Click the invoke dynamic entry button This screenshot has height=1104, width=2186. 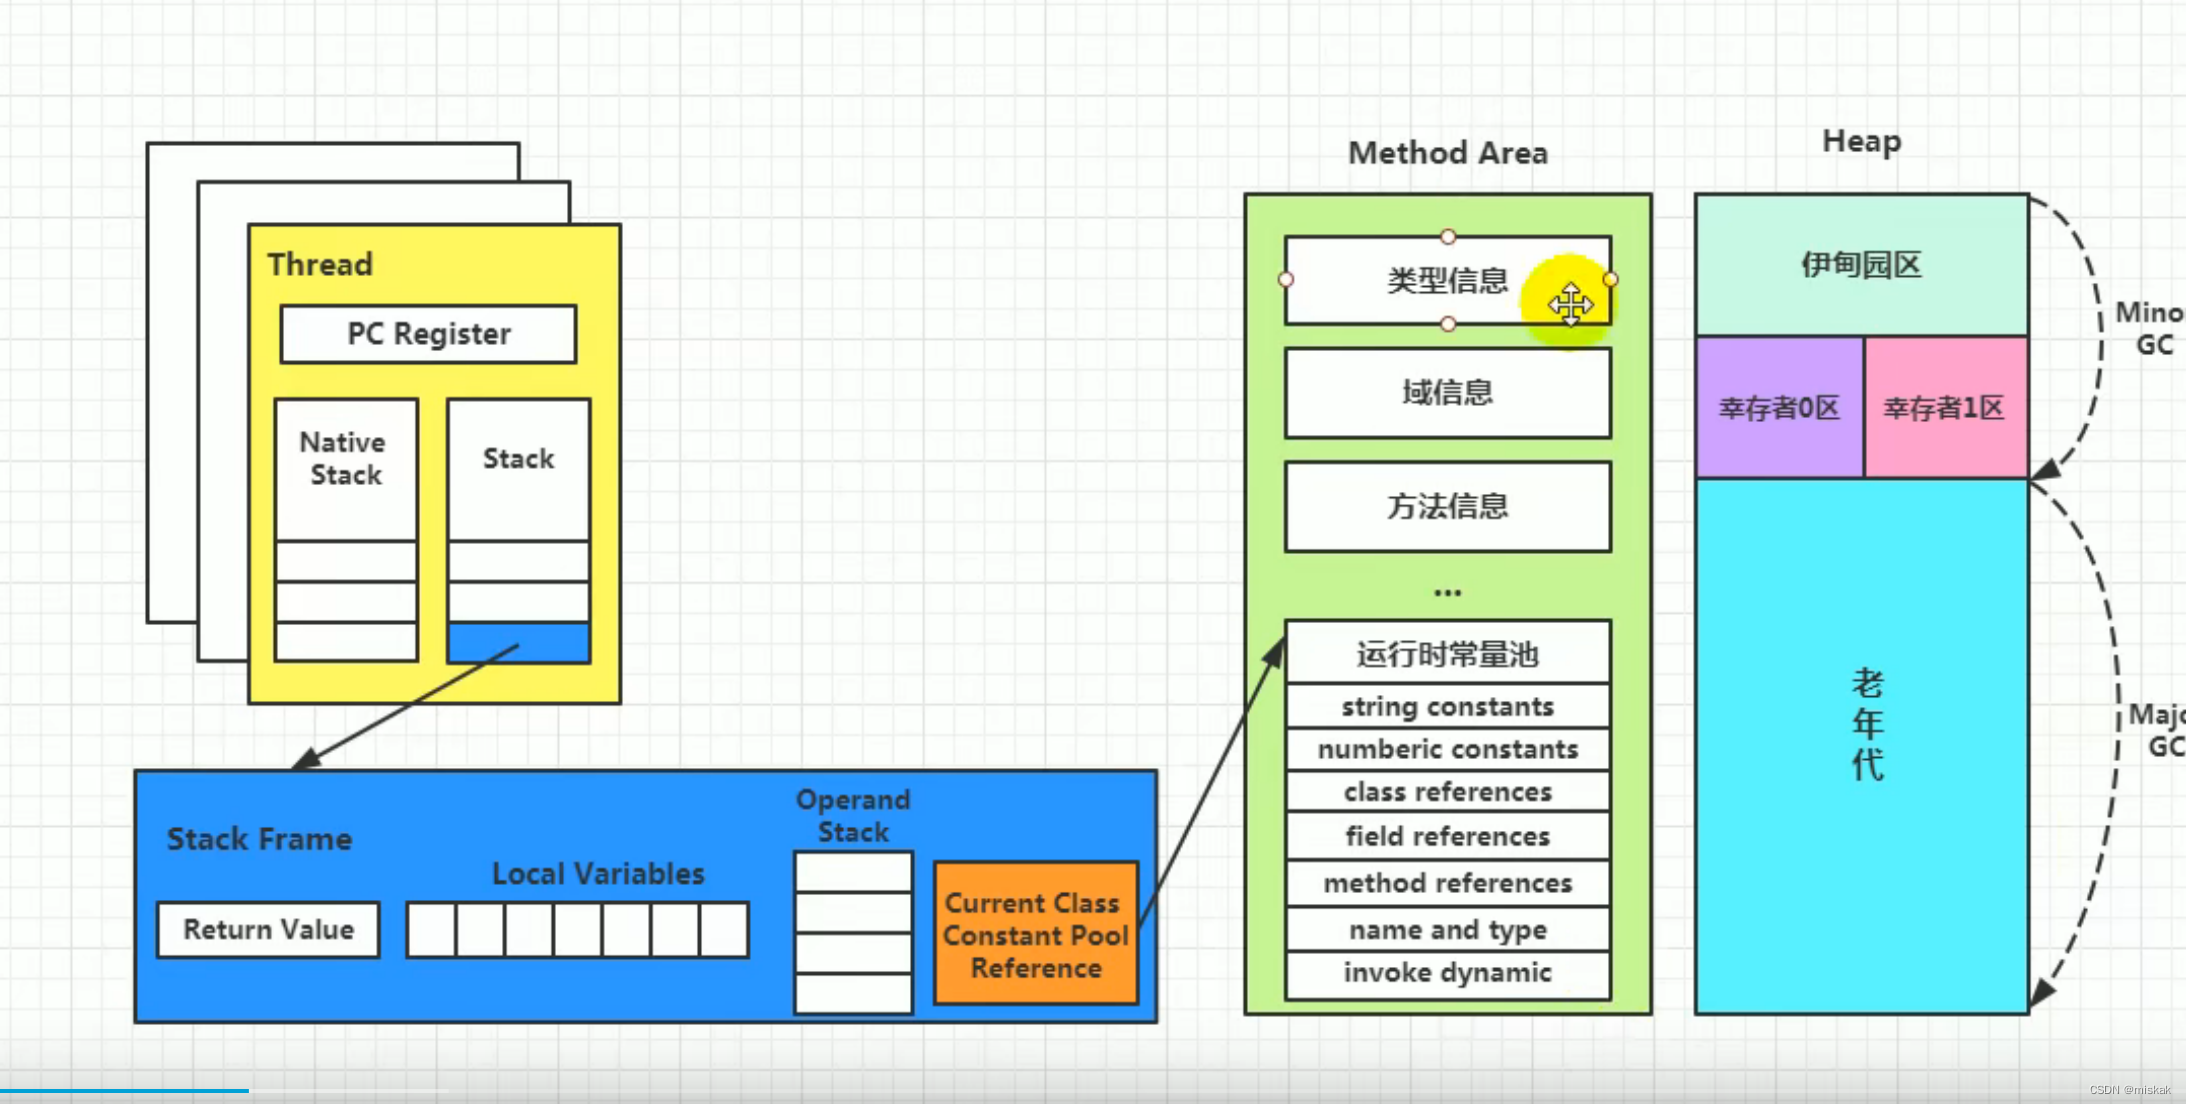coord(1439,973)
